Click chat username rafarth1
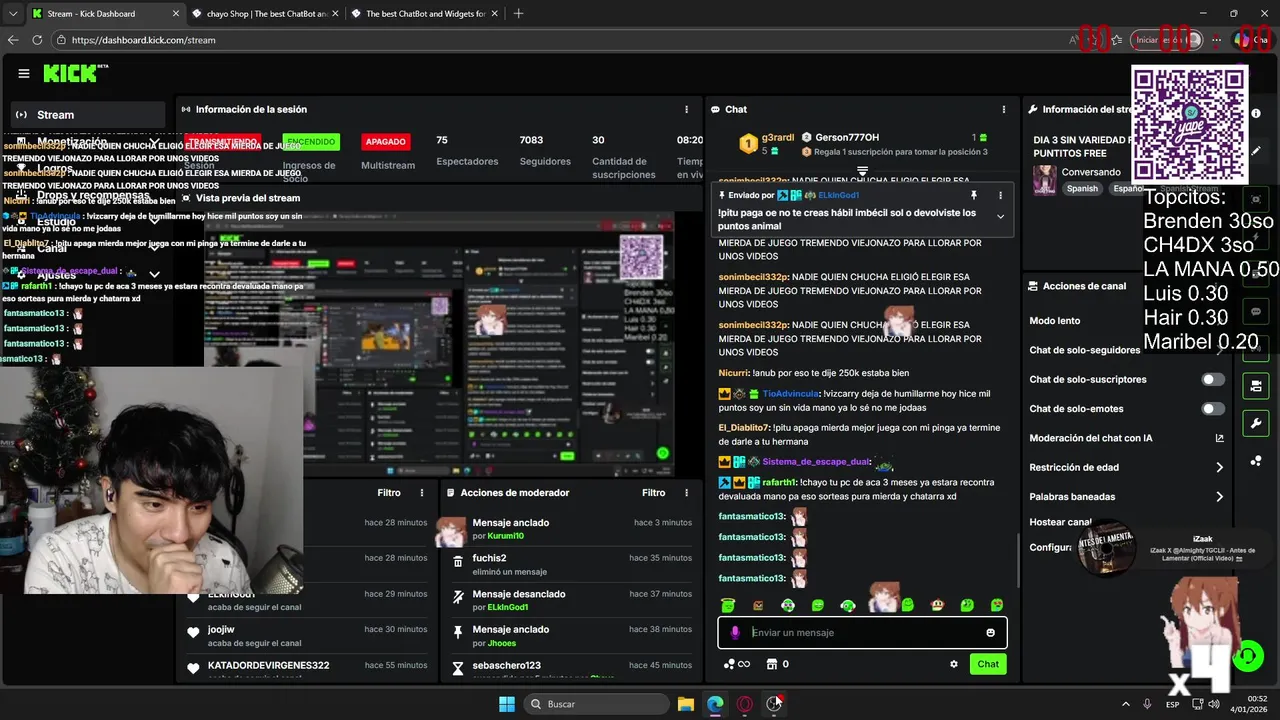This screenshot has height=720, width=1280. tap(779, 482)
